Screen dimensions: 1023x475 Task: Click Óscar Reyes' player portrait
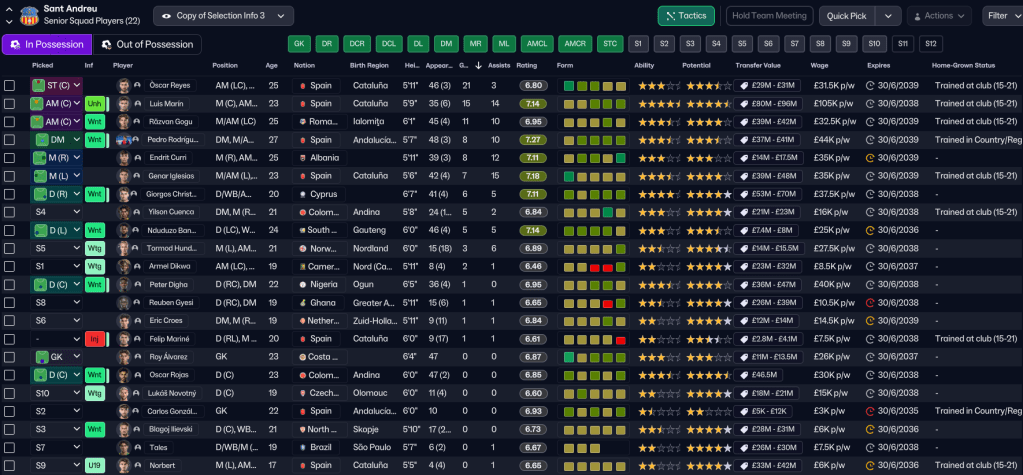pyautogui.click(x=124, y=86)
